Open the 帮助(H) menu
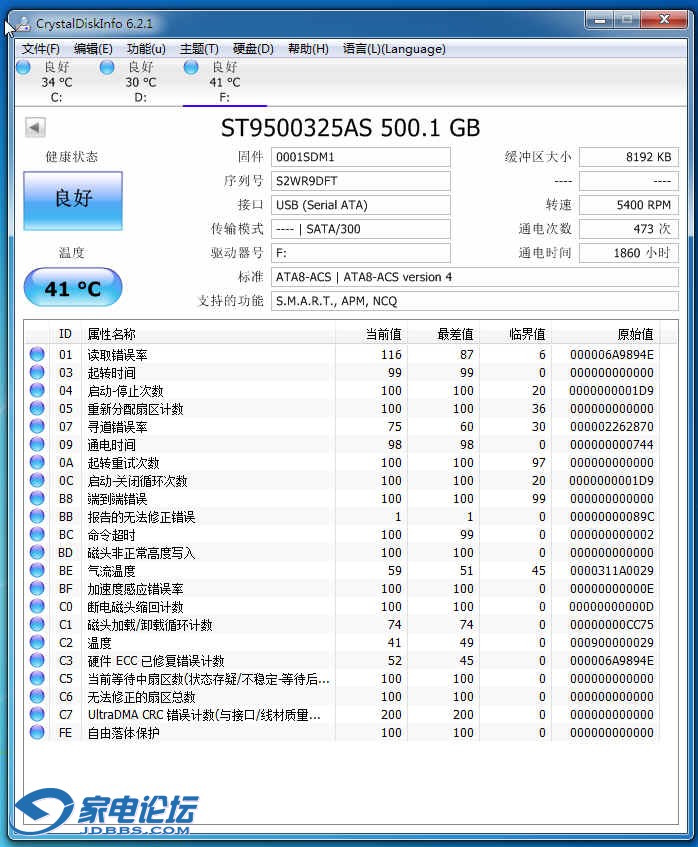 [x=308, y=49]
